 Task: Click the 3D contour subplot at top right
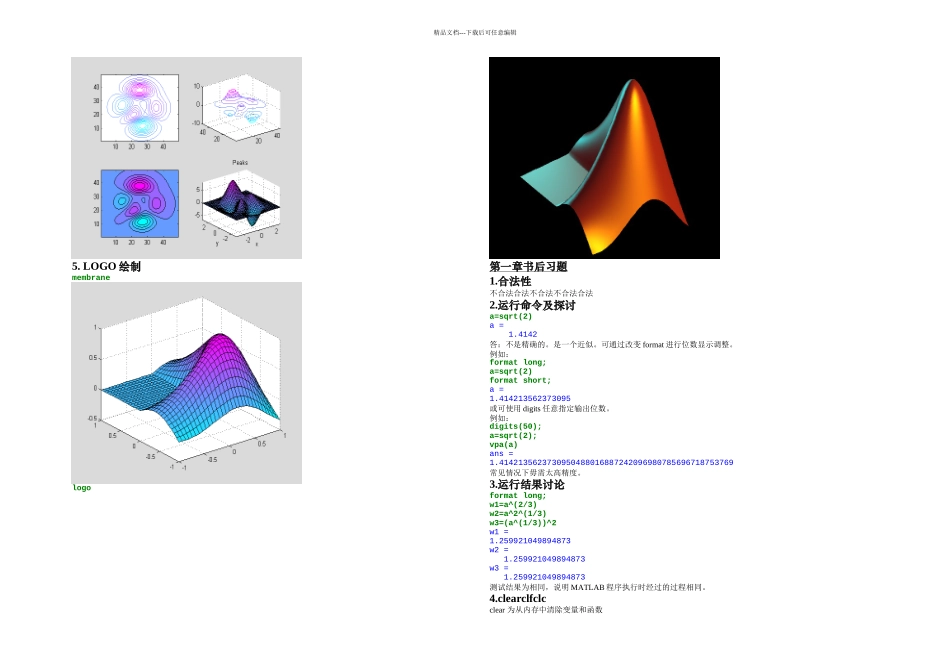click(x=241, y=108)
